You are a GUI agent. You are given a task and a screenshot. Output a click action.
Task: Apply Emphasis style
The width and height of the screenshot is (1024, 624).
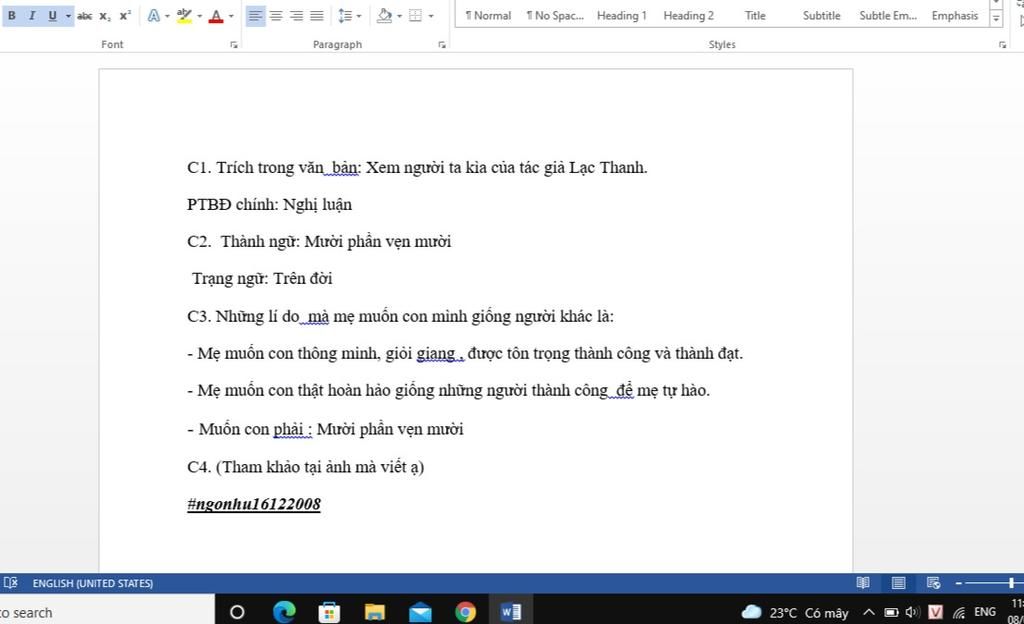[955, 16]
